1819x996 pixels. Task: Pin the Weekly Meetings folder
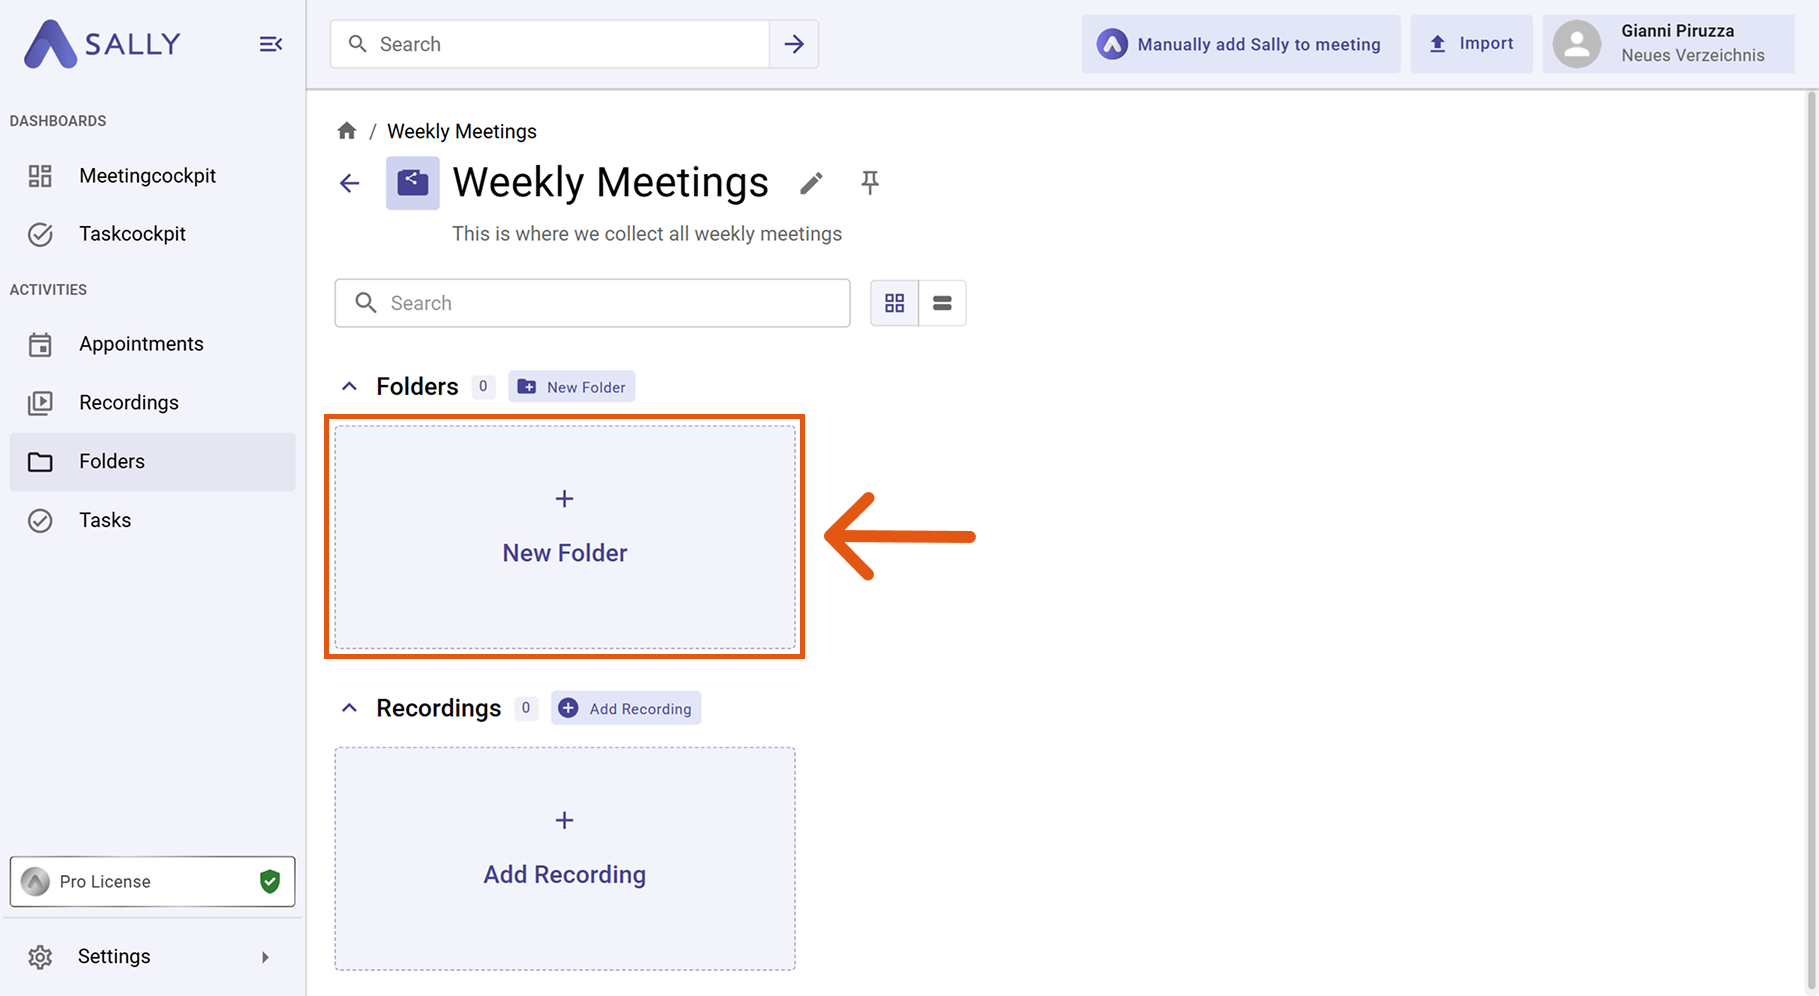[x=870, y=182]
